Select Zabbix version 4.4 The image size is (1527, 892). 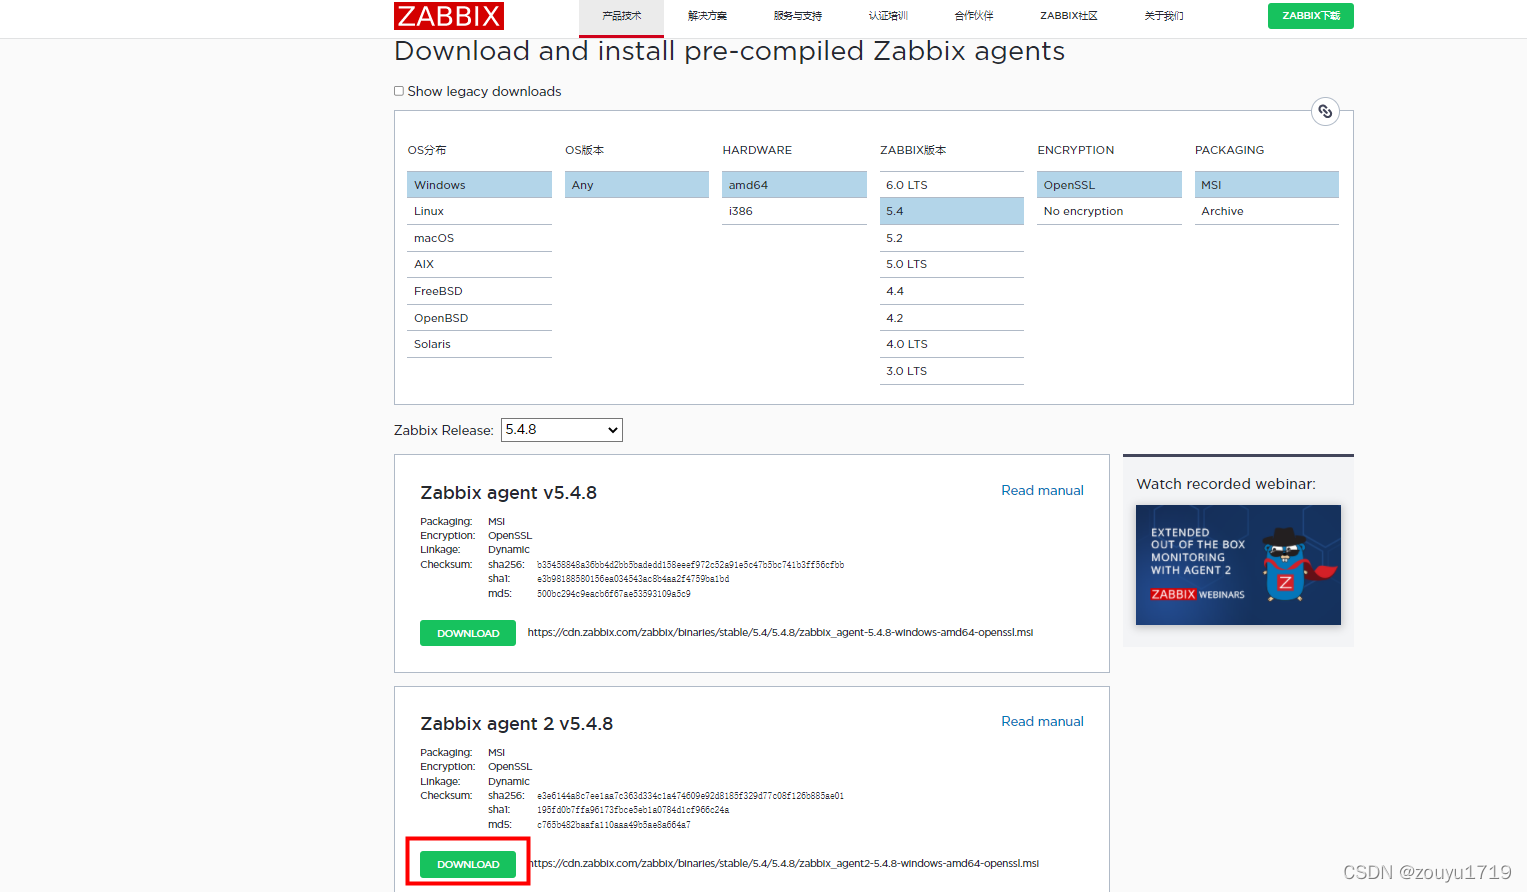[952, 291]
